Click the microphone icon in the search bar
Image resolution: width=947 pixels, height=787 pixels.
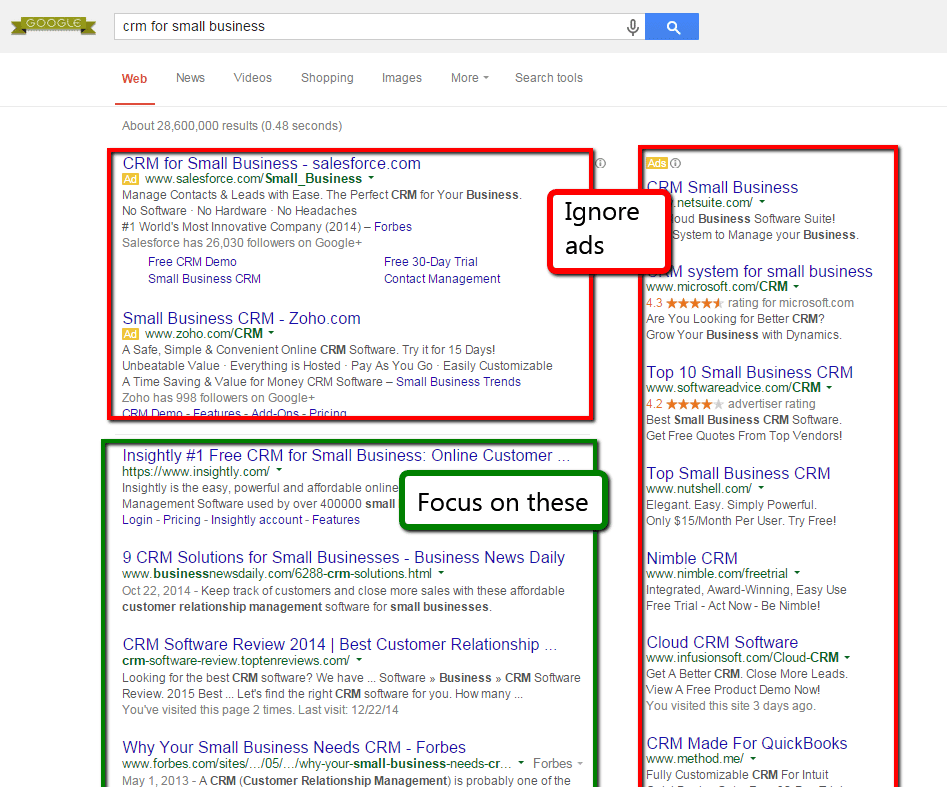(x=633, y=27)
